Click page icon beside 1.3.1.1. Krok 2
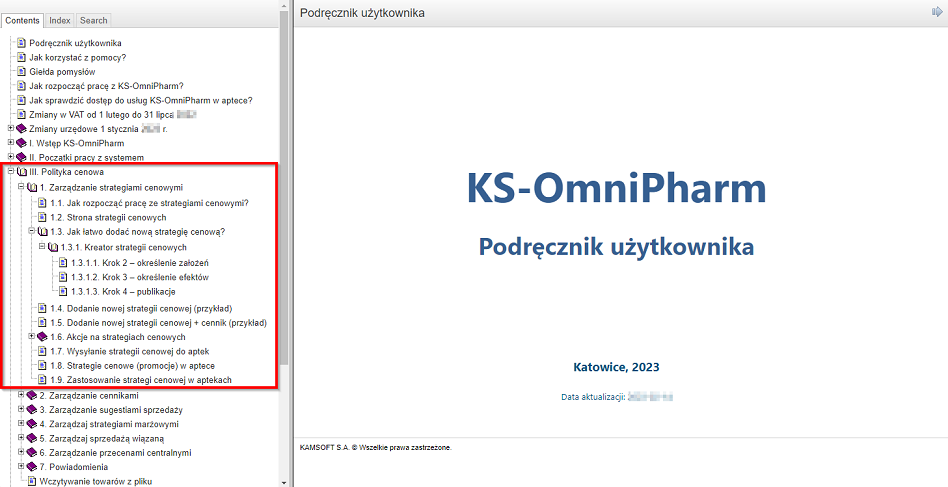The image size is (948, 487). point(63,263)
